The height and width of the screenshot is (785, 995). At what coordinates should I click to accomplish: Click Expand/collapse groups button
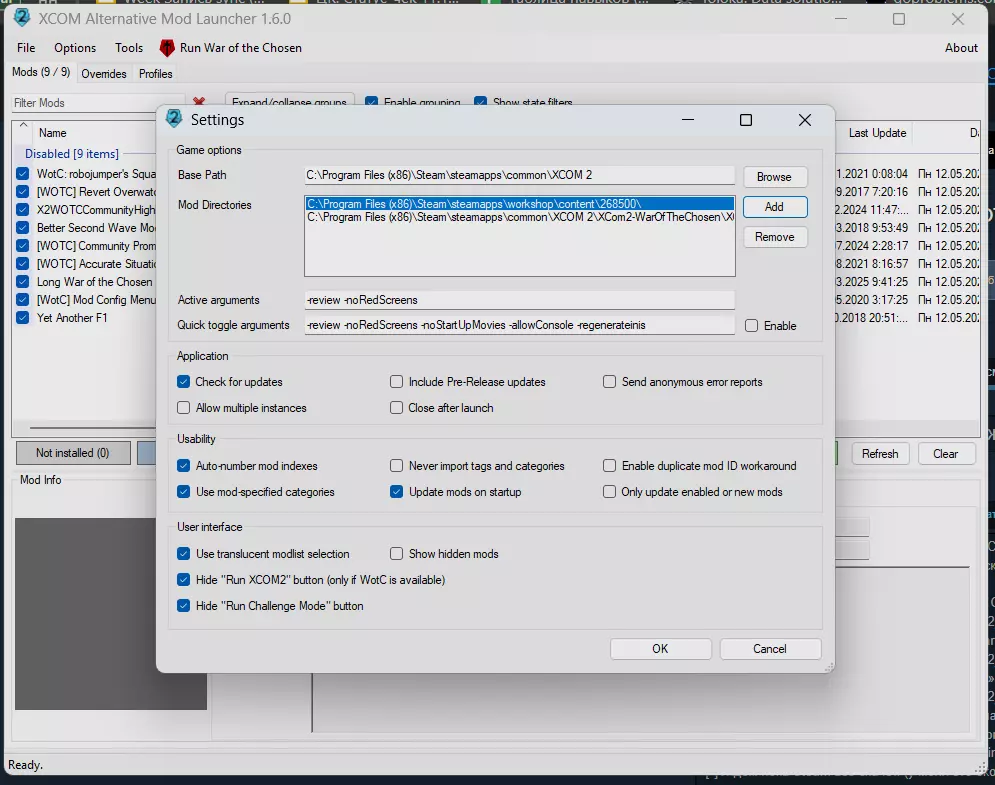[x=289, y=102]
